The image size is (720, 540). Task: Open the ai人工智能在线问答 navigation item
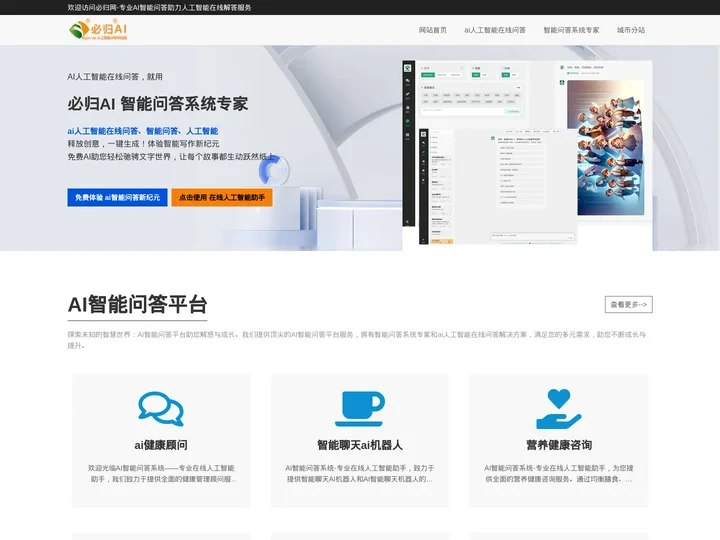coord(495,30)
